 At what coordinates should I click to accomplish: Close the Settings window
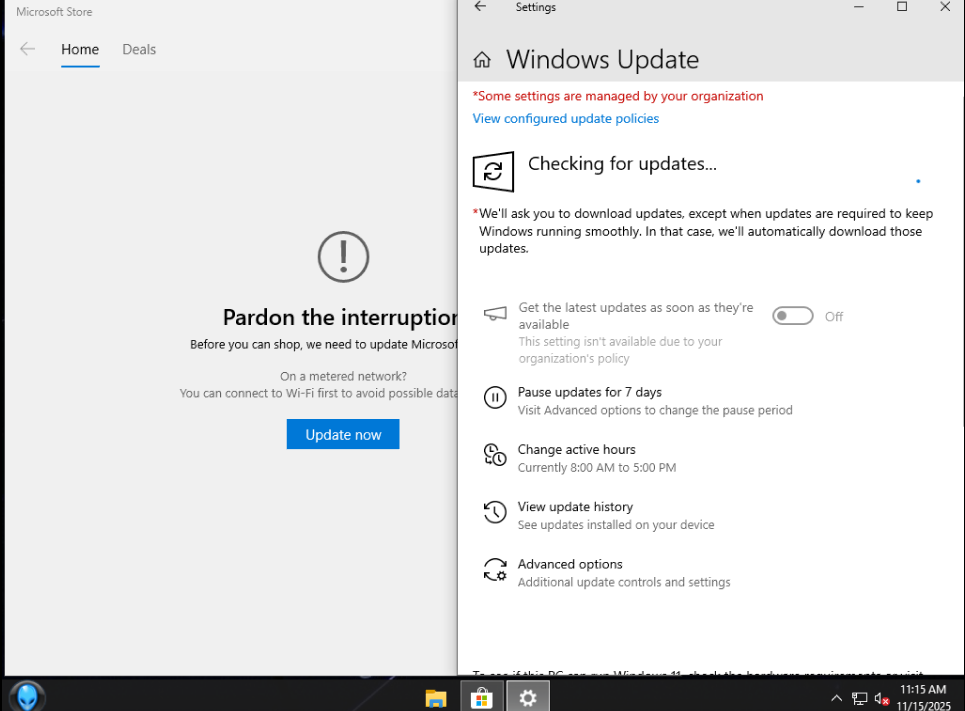click(x=945, y=7)
